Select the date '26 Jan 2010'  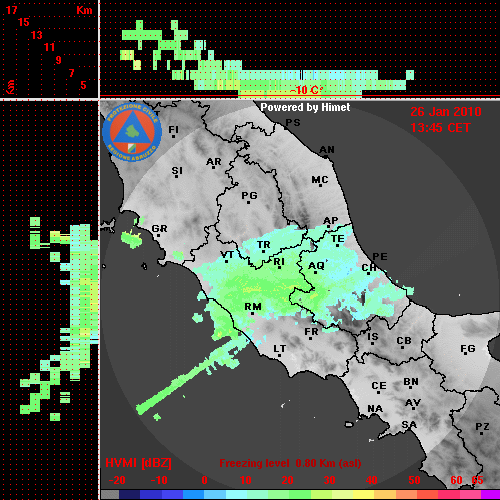446,112
